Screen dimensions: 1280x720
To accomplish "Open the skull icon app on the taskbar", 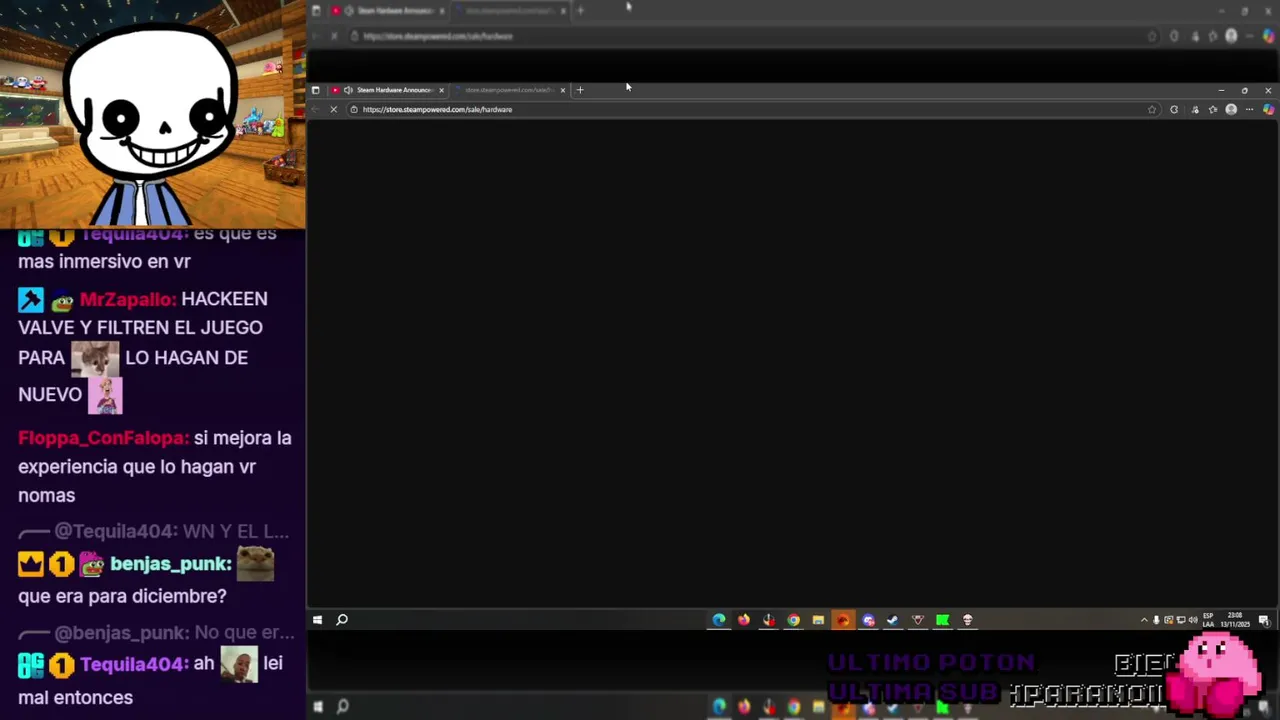I will click(x=967, y=620).
